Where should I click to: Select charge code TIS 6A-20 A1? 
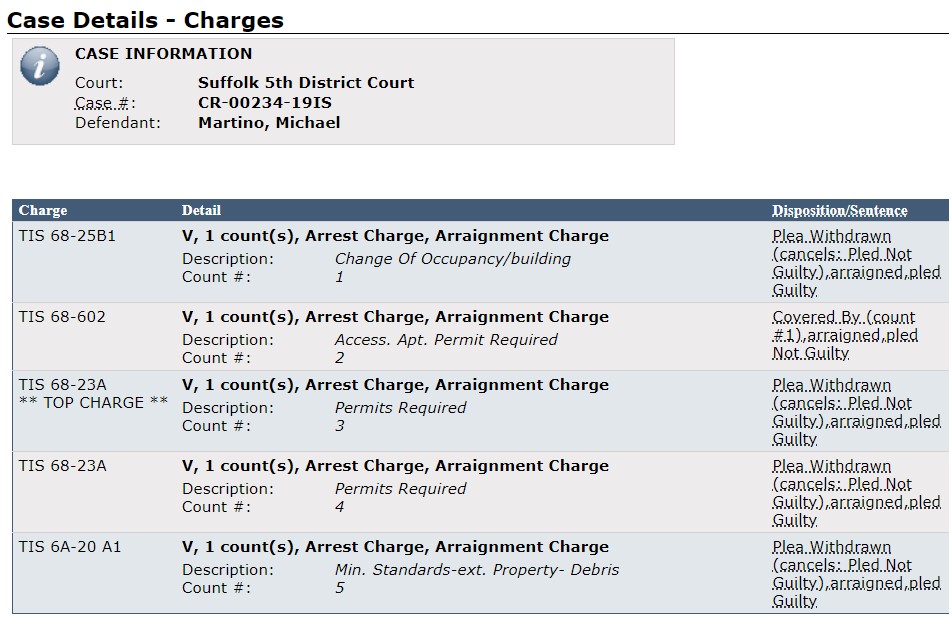(70, 547)
